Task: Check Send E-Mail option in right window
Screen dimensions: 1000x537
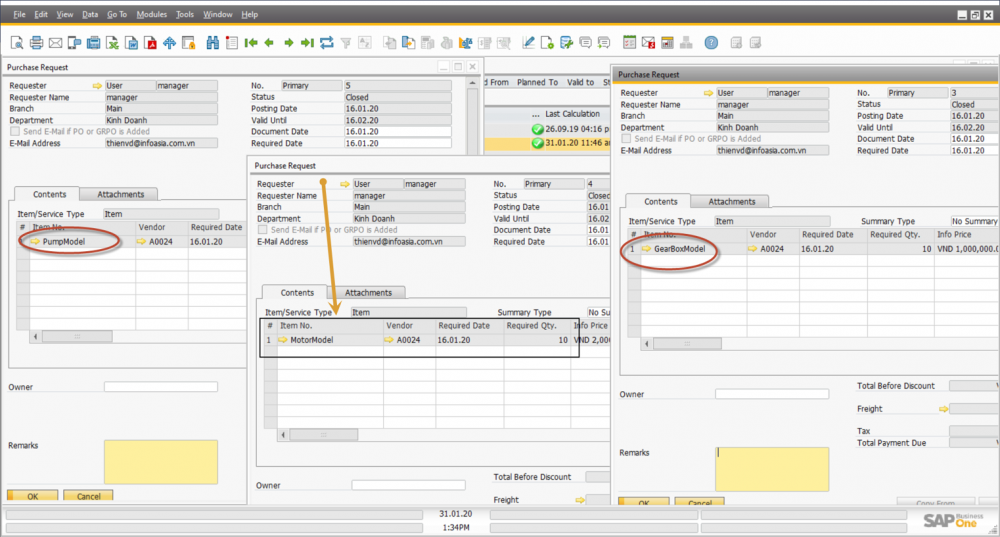Action: (x=626, y=138)
